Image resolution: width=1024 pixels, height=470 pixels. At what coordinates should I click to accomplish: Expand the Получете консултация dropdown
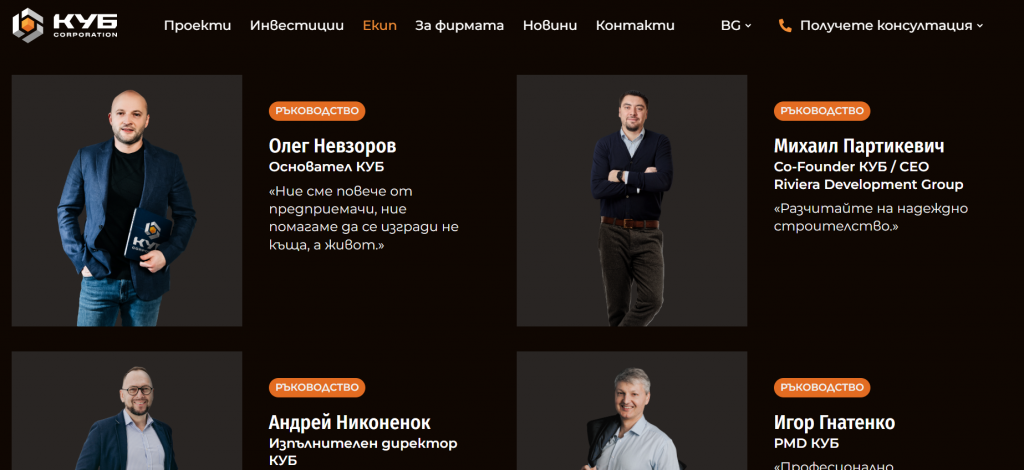[x=891, y=26]
